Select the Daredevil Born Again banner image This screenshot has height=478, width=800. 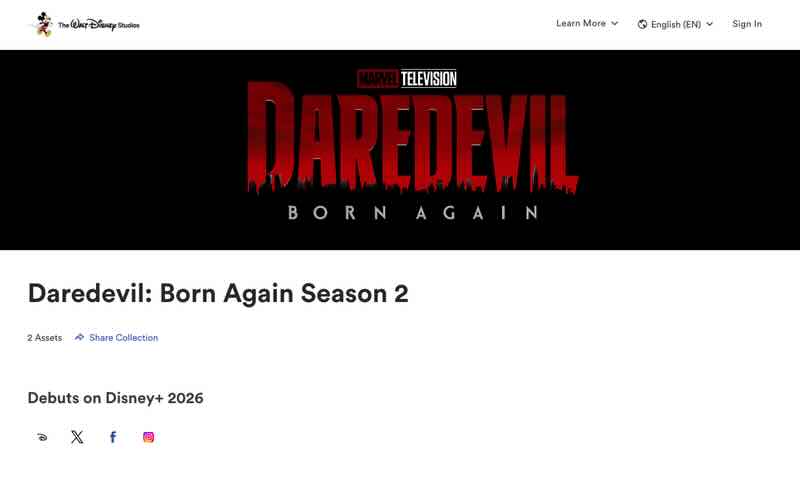400,150
